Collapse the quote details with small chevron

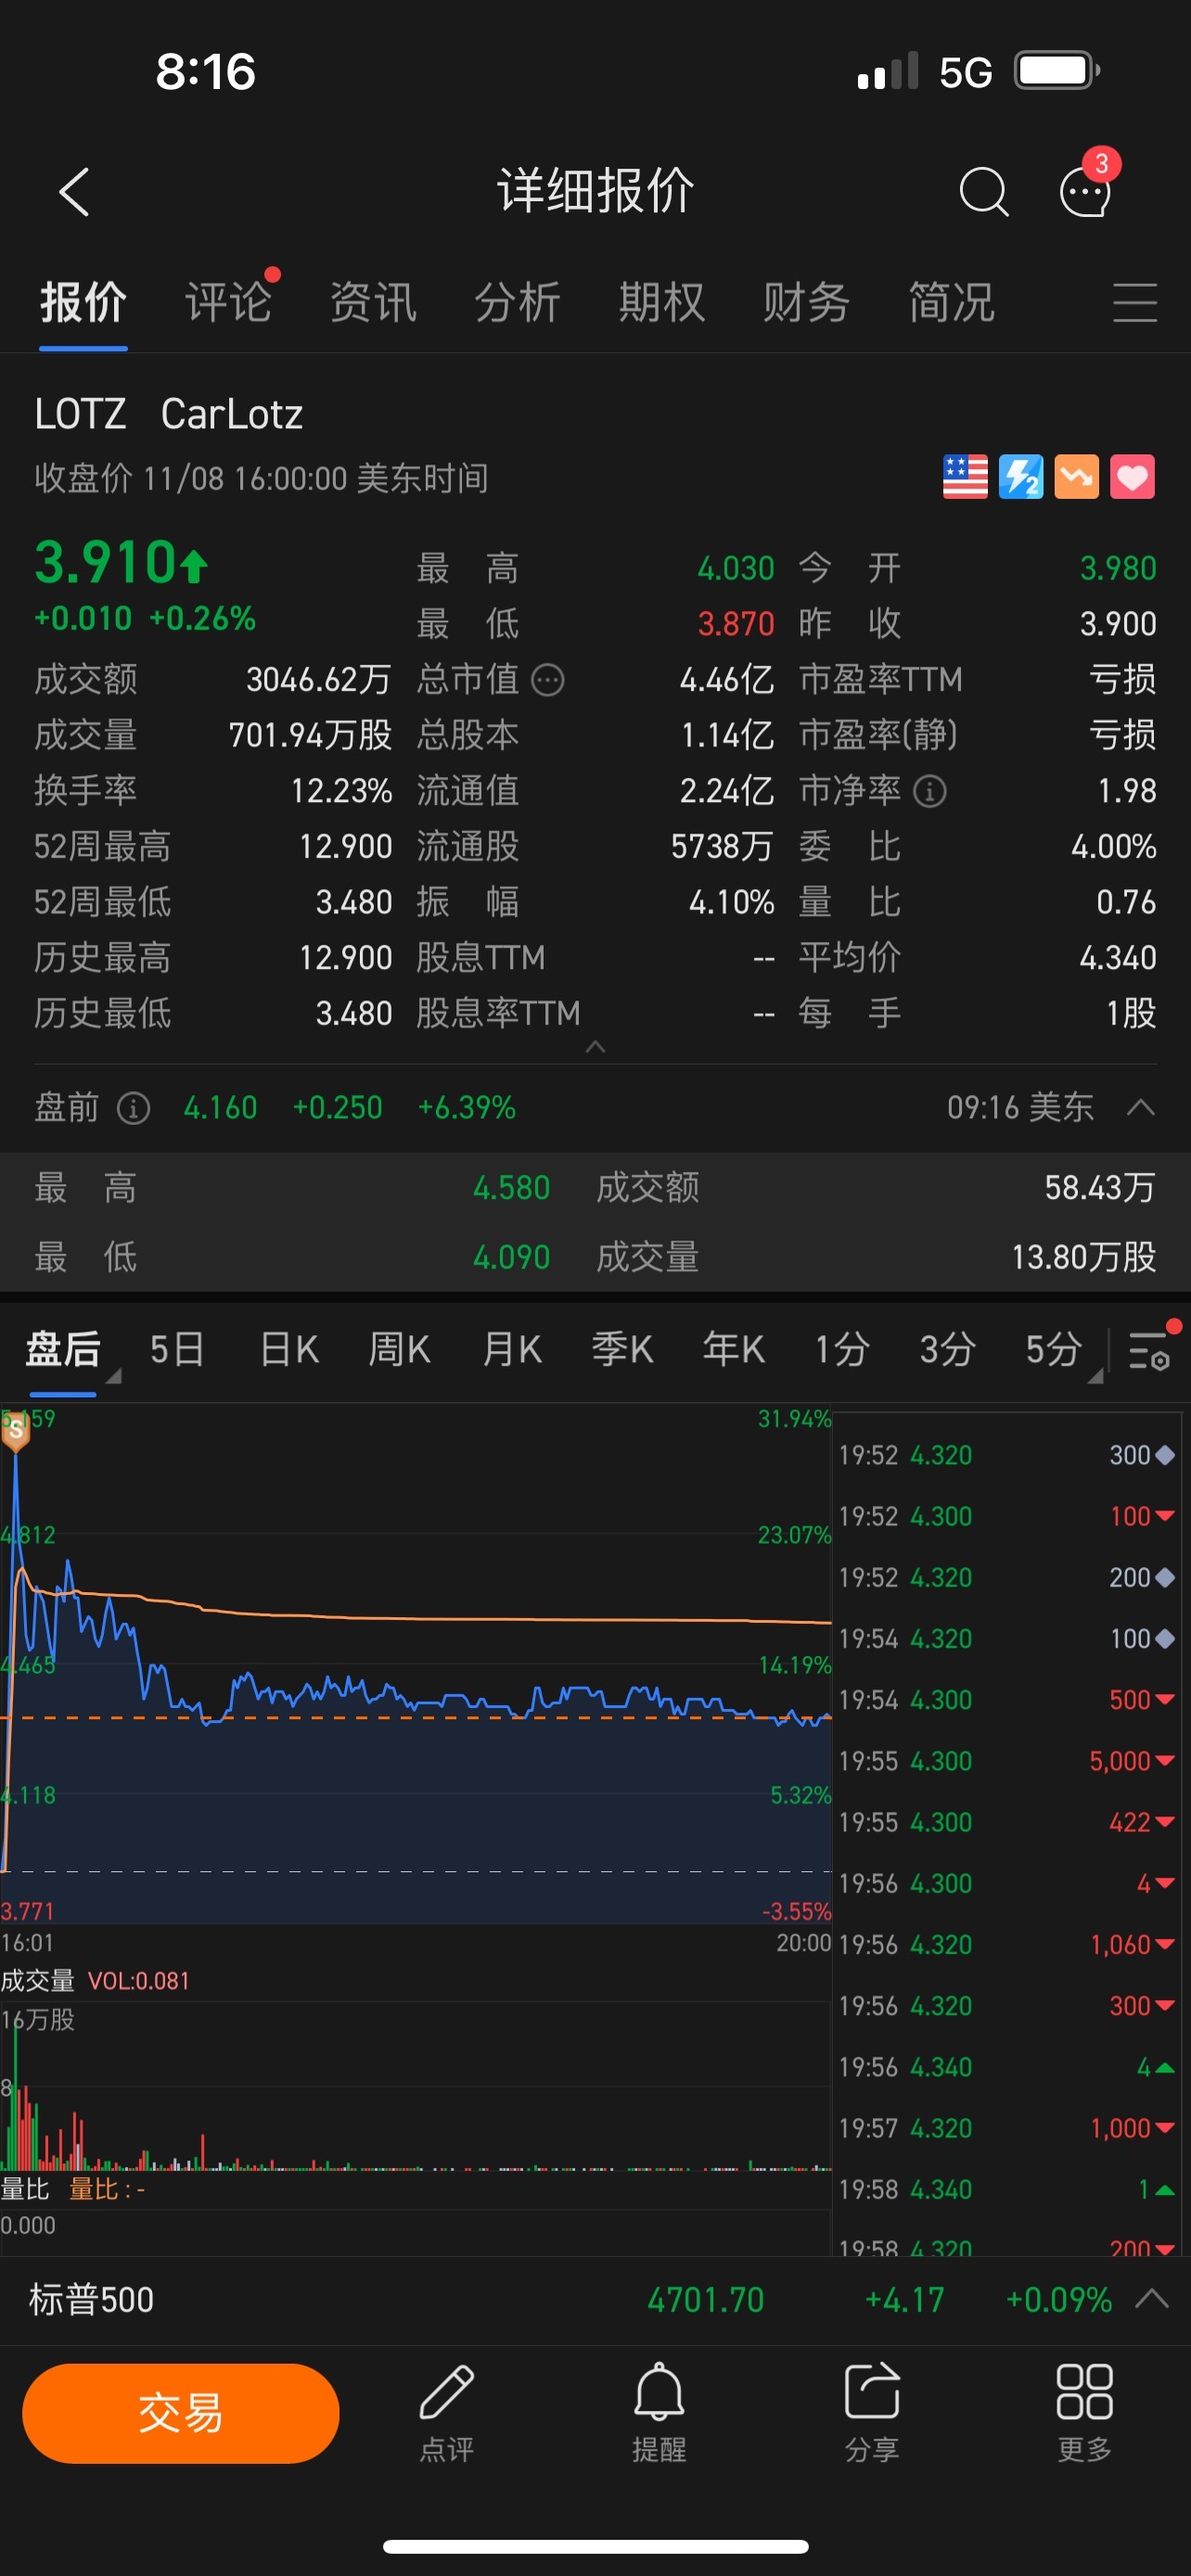coord(595,1046)
